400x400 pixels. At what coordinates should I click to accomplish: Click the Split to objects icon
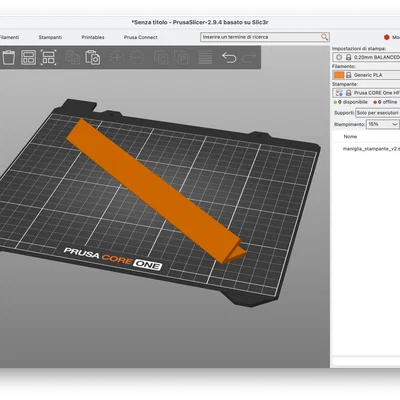pos(161,57)
